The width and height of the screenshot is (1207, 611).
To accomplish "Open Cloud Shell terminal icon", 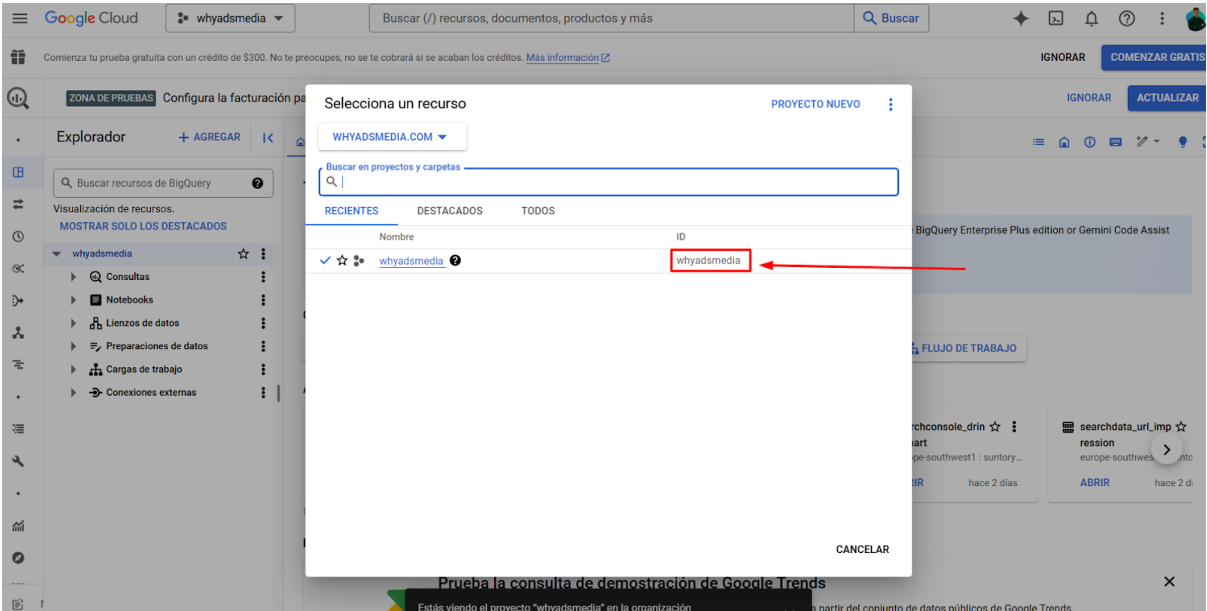I will pos(1055,18).
